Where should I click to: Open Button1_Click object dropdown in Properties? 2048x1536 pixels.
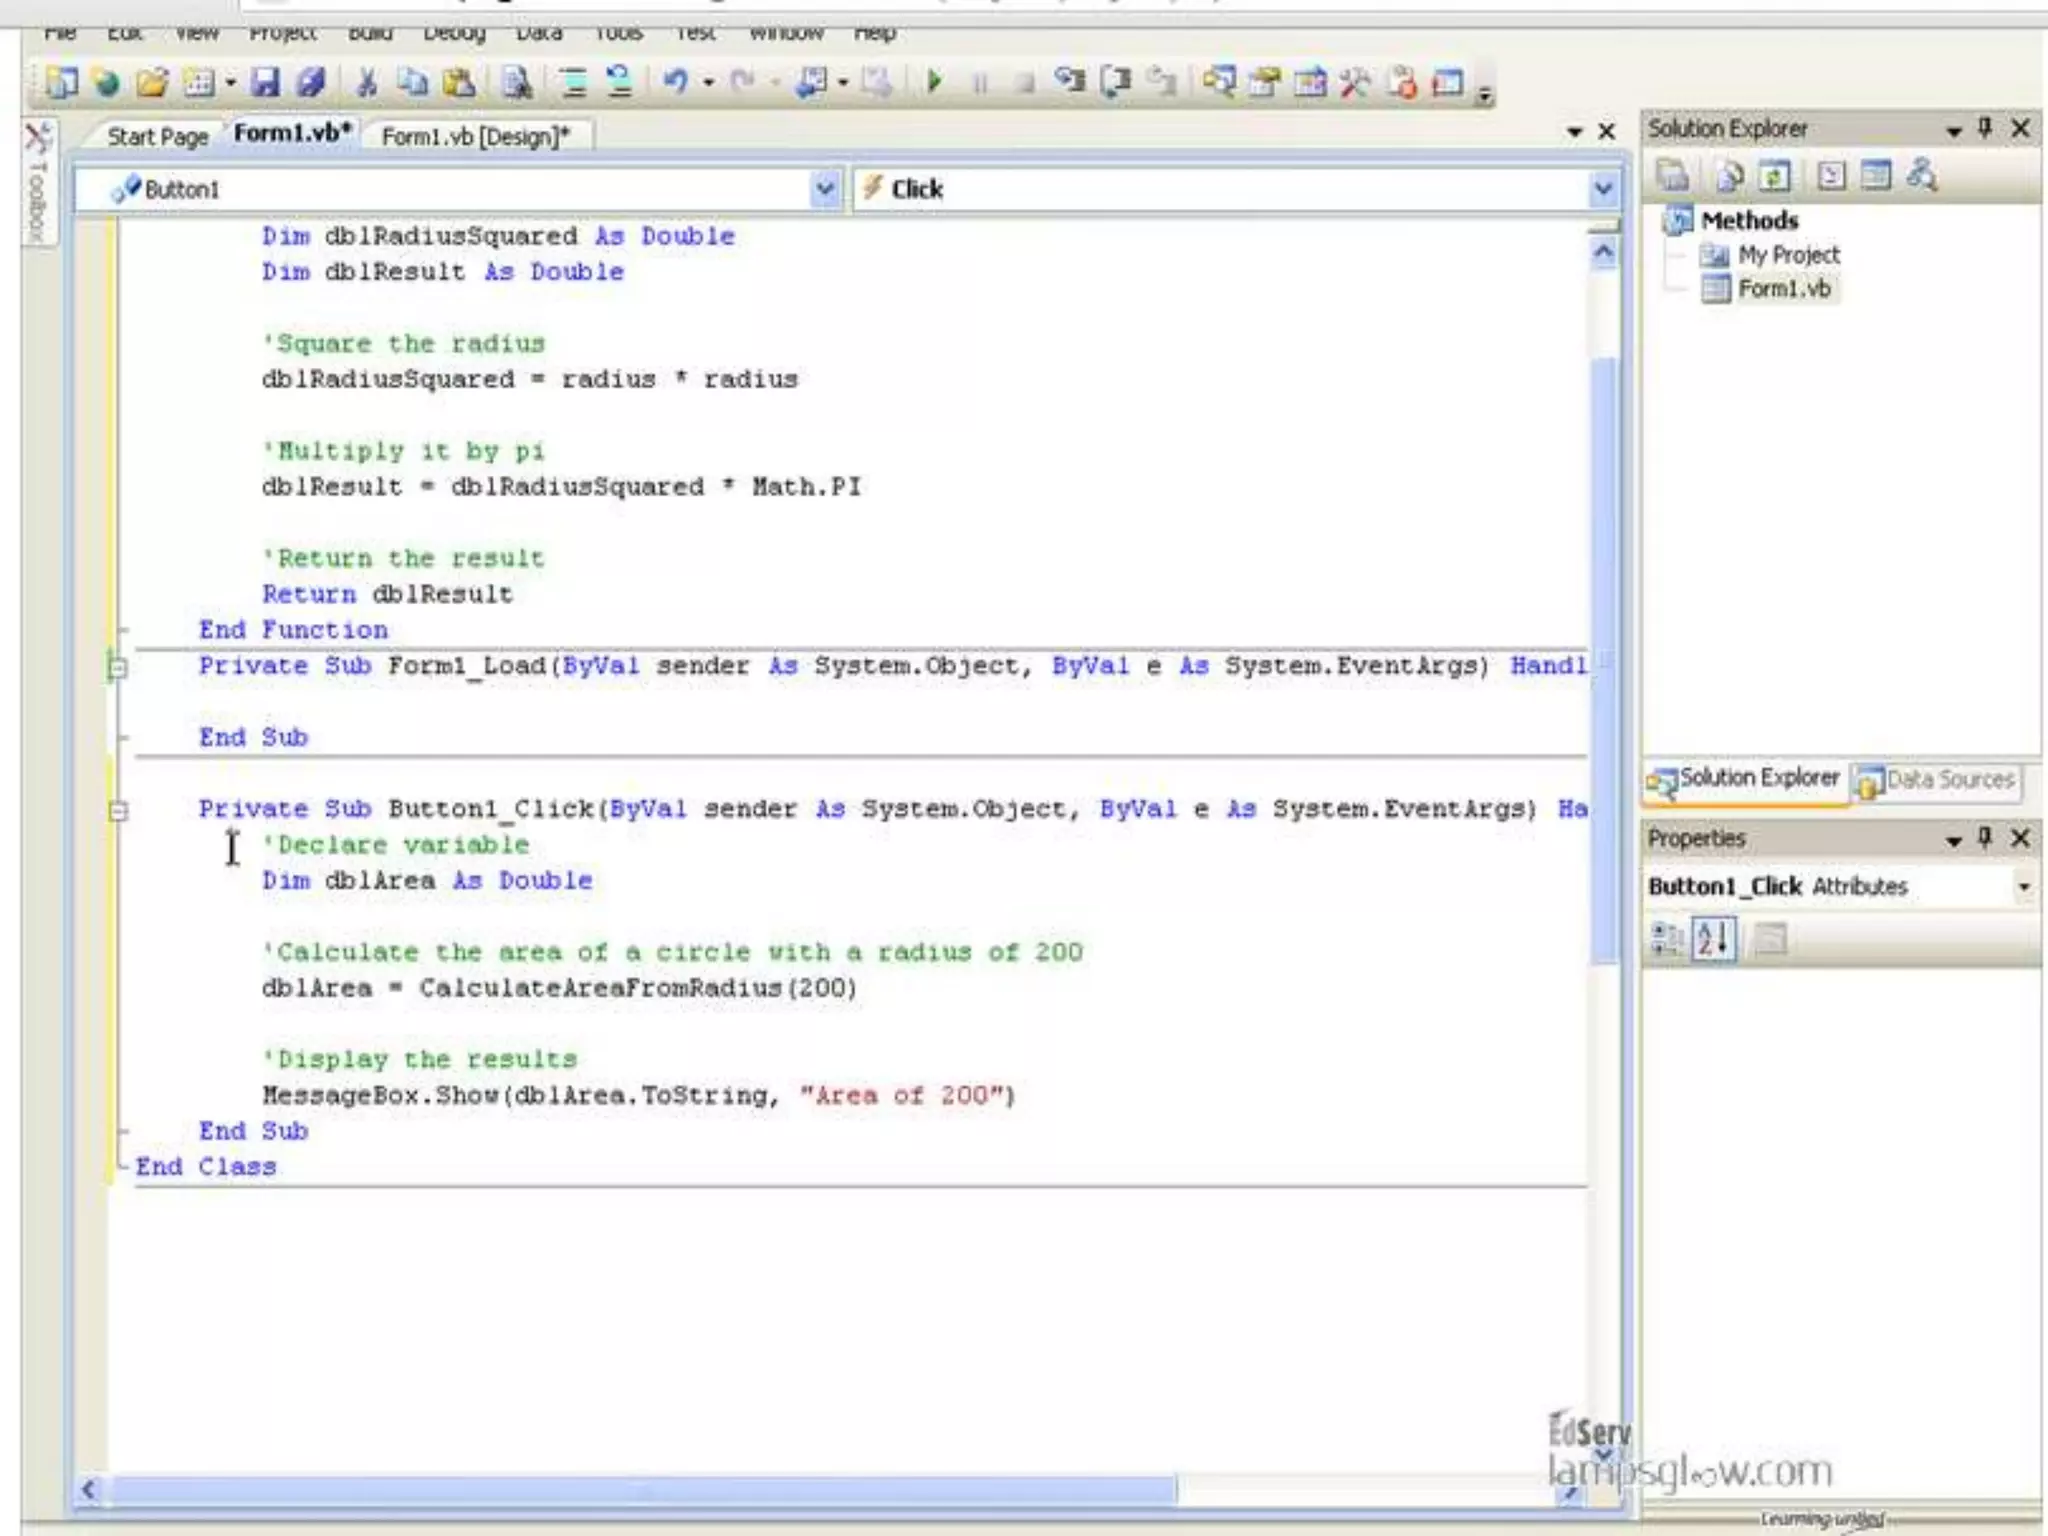pyautogui.click(x=2023, y=887)
